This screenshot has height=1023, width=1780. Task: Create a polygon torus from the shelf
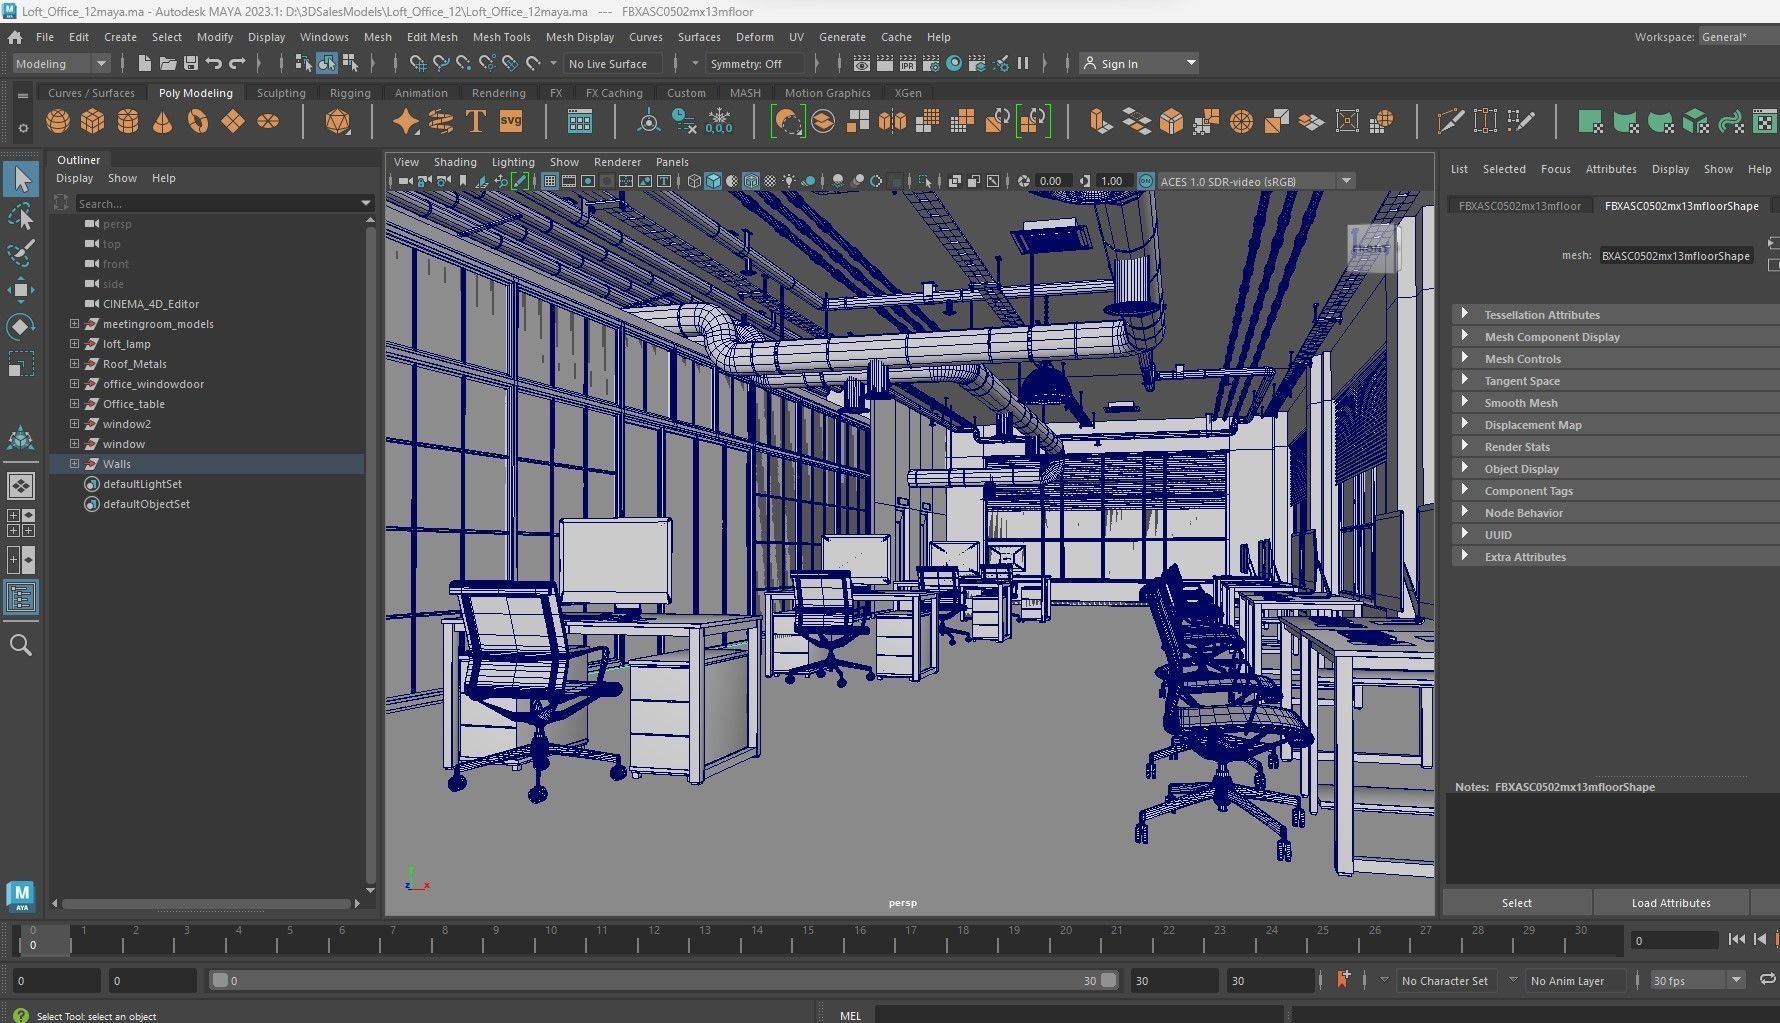coord(198,122)
